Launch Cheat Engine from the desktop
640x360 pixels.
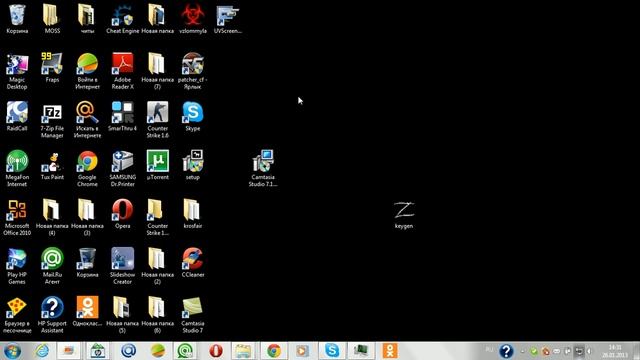point(122,18)
